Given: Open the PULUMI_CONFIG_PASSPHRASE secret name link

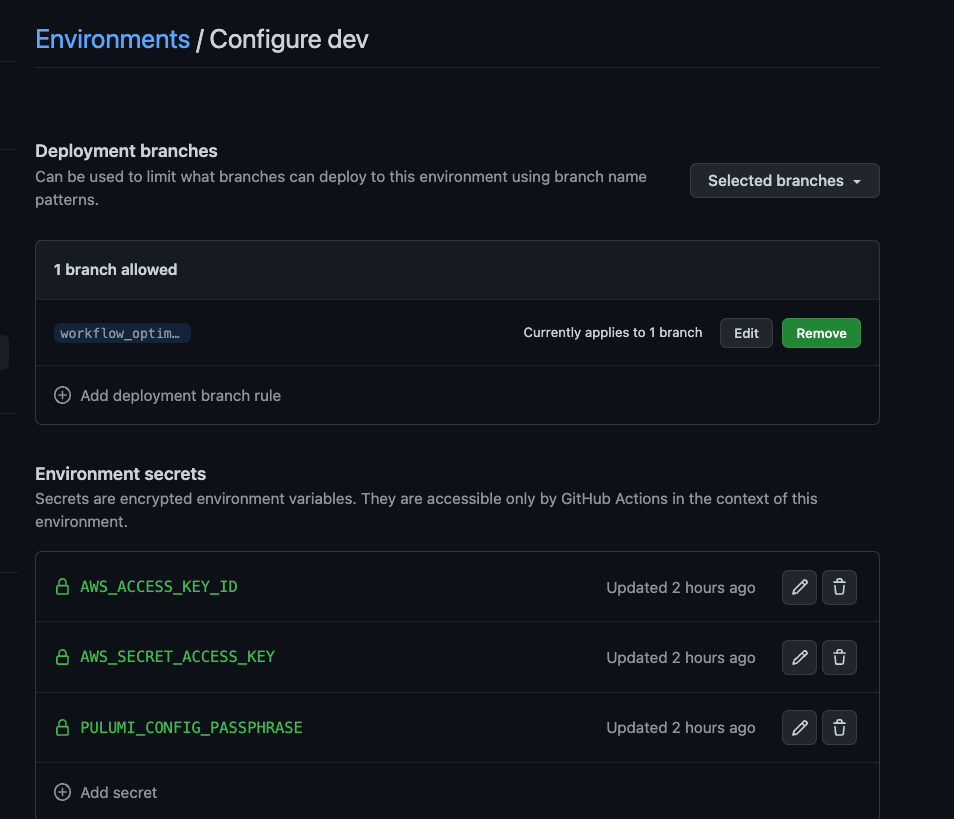Looking at the screenshot, I should (x=190, y=727).
